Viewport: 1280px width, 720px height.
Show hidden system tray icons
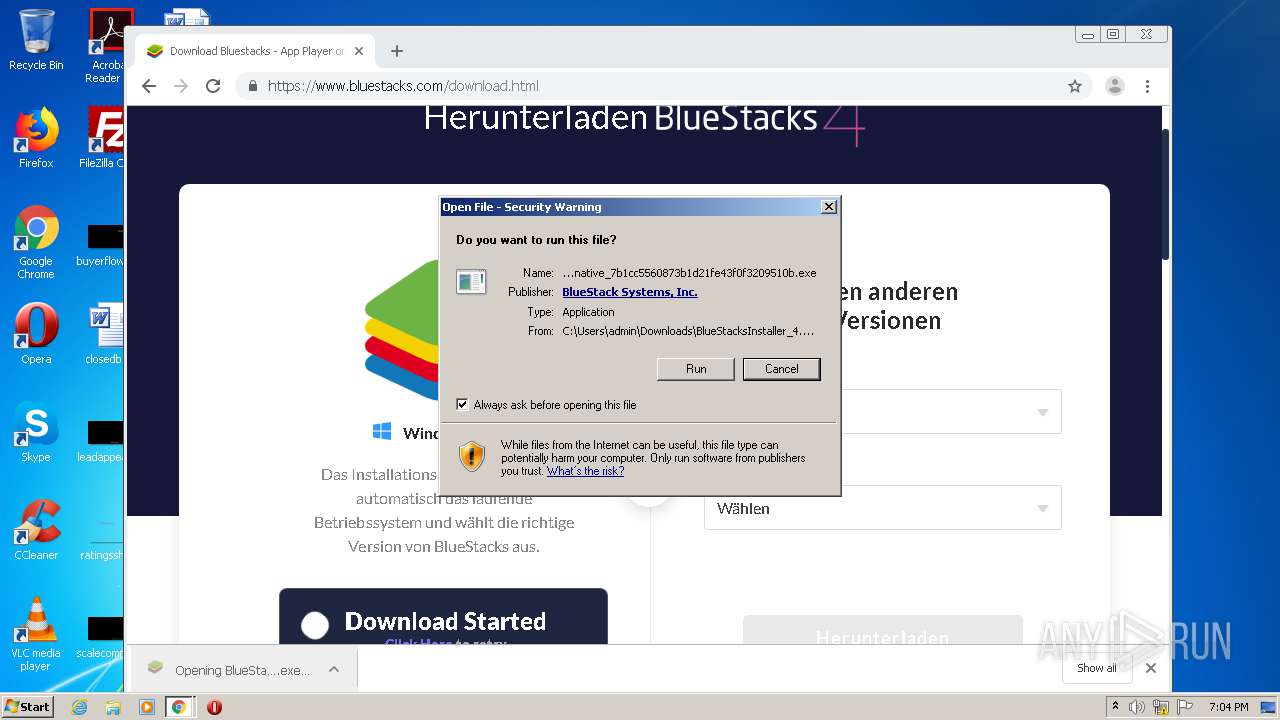click(x=1116, y=707)
